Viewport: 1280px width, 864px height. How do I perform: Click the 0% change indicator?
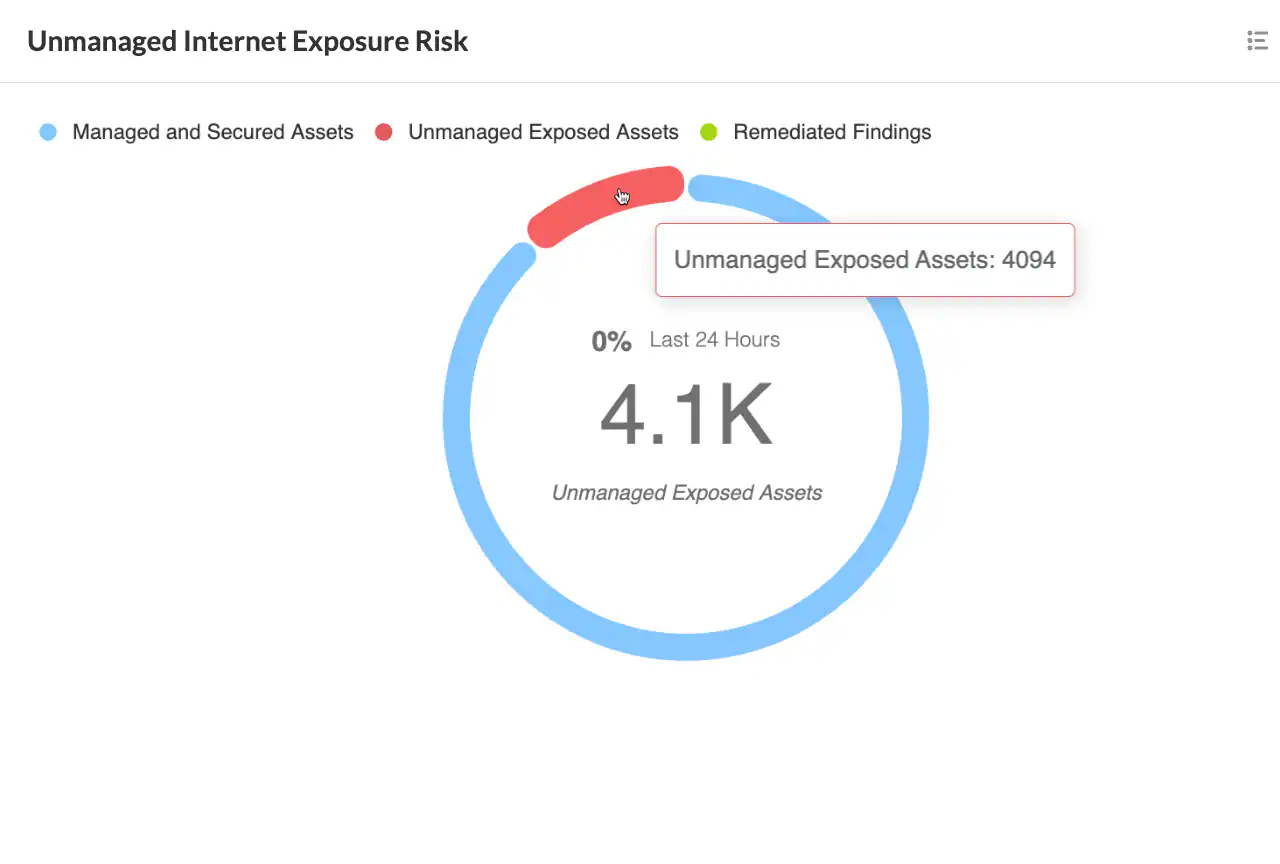611,341
